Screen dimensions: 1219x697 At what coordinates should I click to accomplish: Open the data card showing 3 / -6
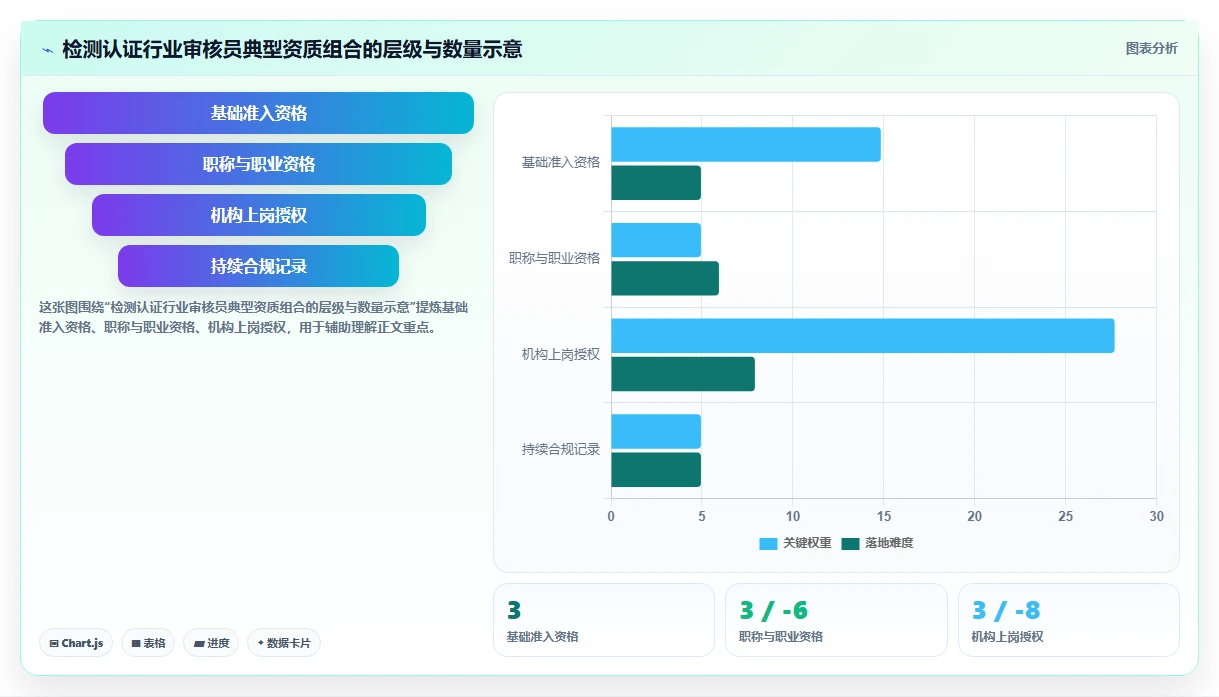(x=836, y=620)
